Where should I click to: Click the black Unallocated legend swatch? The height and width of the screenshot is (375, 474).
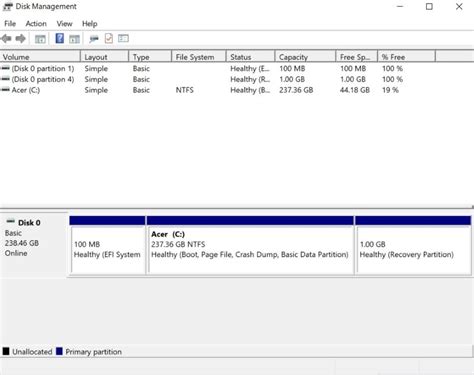pyautogui.click(x=6, y=351)
